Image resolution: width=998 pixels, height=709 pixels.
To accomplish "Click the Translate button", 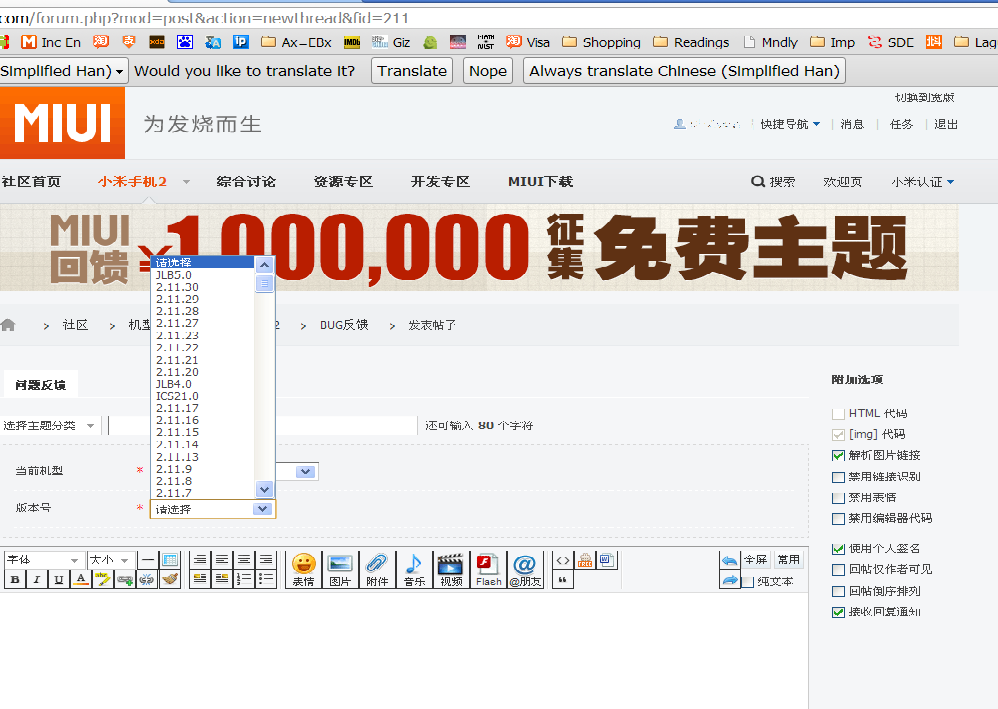I will [412, 71].
